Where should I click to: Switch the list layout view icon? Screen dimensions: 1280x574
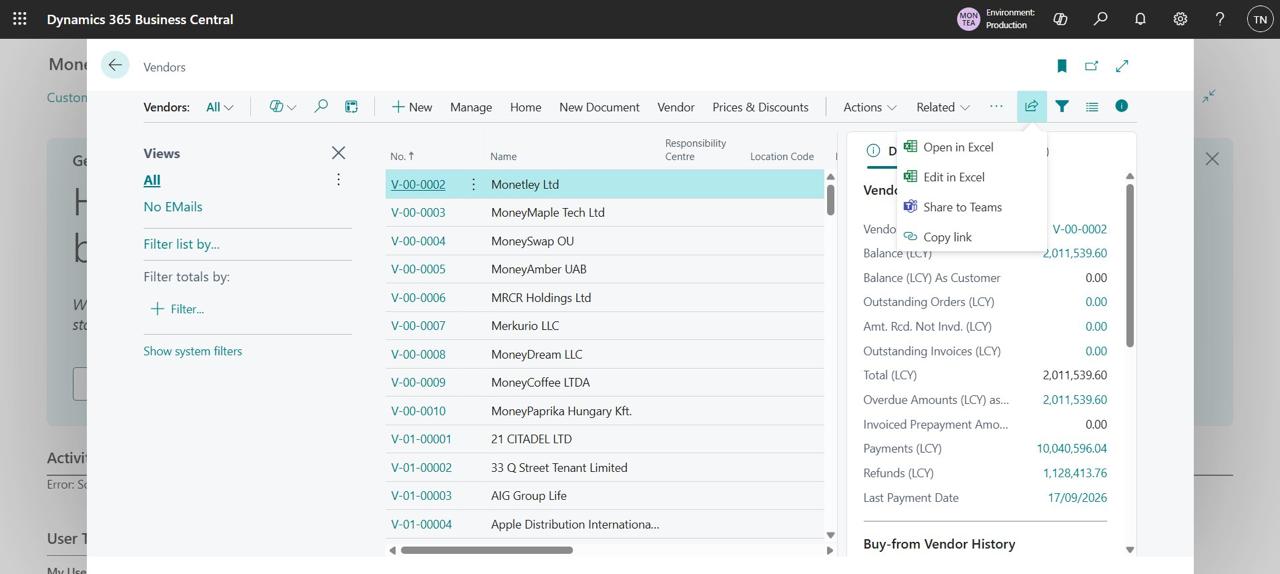[1092, 106]
